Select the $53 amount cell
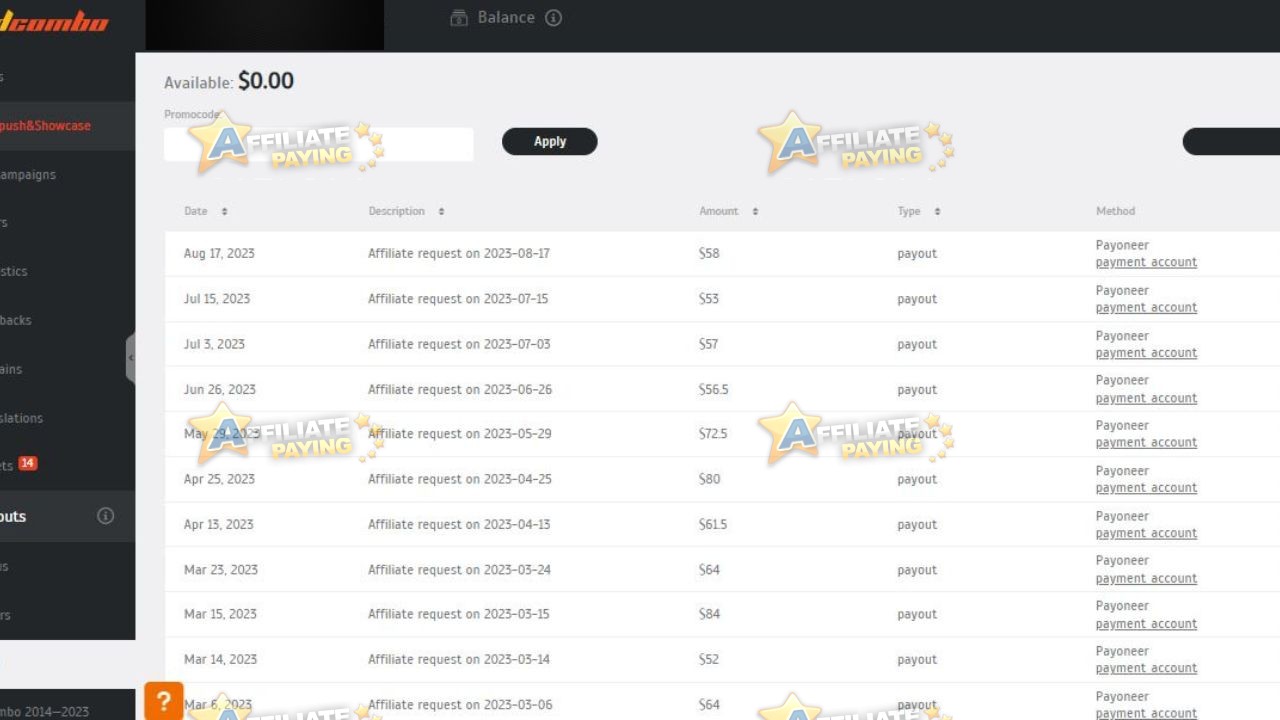1280x720 pixels. click(709, 299)
